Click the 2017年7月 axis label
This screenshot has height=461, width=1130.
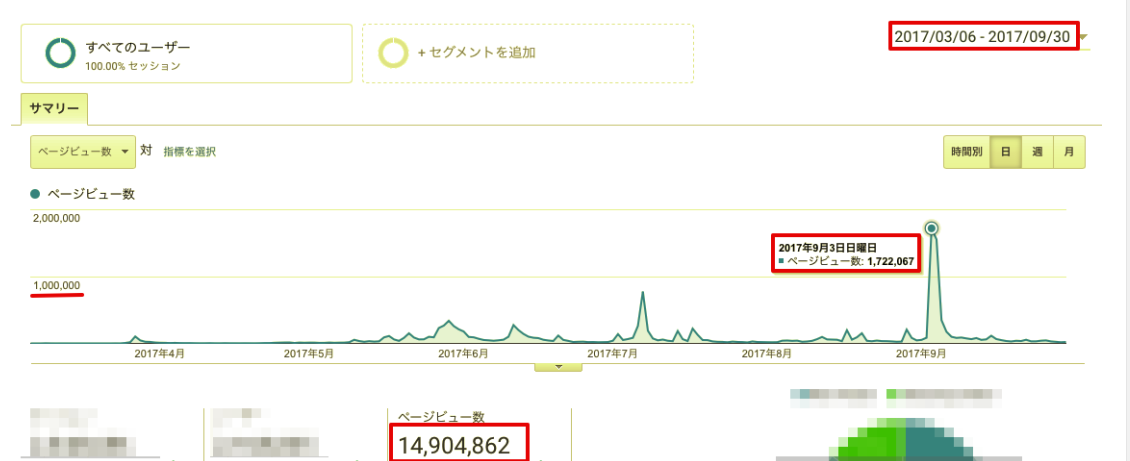pyautogui.click(x=615, y=354)
